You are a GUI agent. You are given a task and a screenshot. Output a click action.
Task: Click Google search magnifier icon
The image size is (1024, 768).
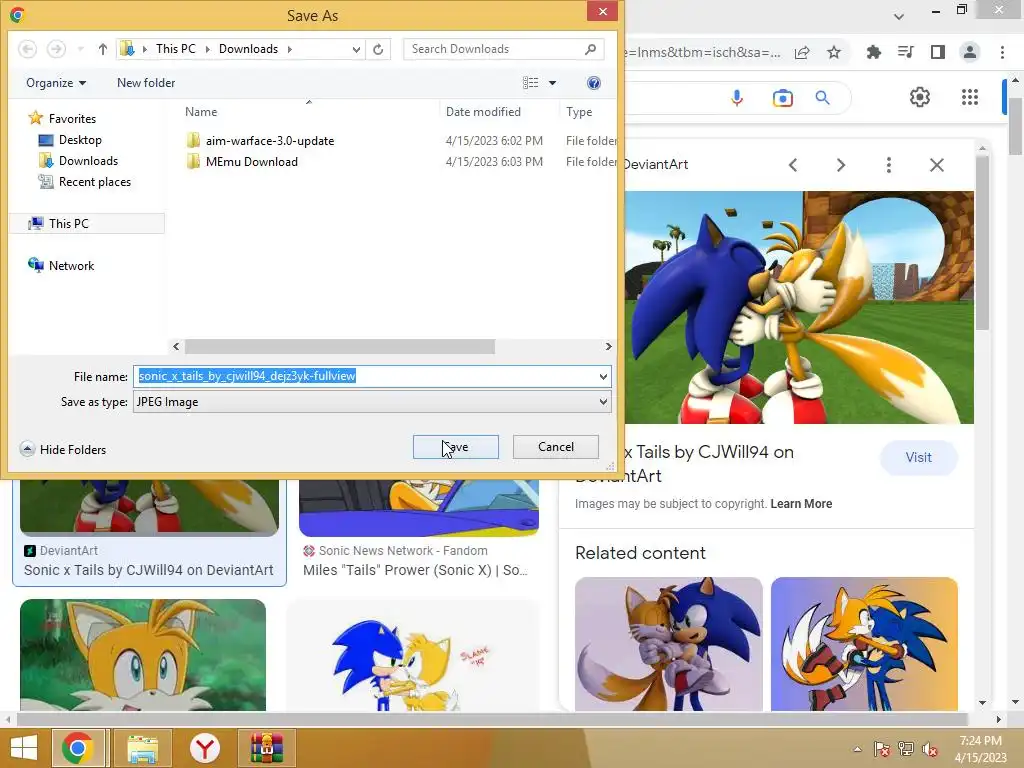pos(823,98)
